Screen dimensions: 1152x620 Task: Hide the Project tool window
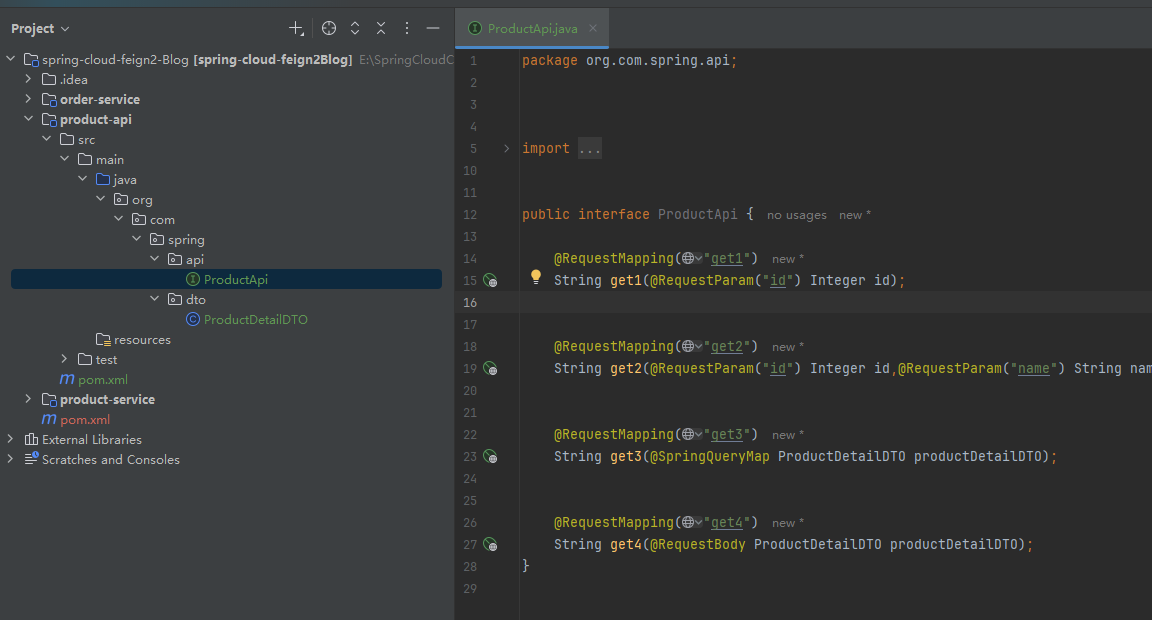433,29
